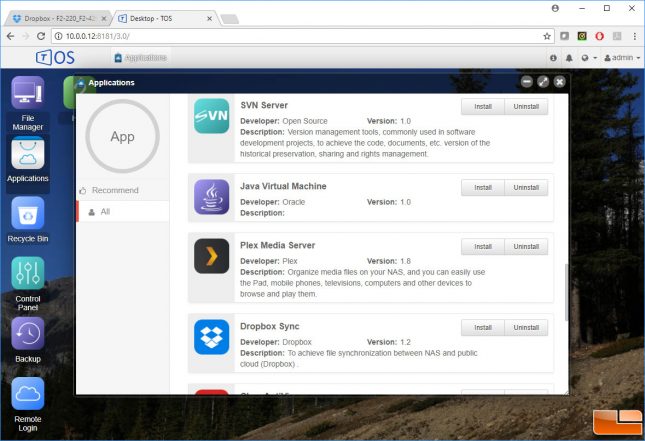Install SVN Server
Image resolution: width=645 pixels, height=441 pixels.
pyautogui.click(x=483, y=107)
